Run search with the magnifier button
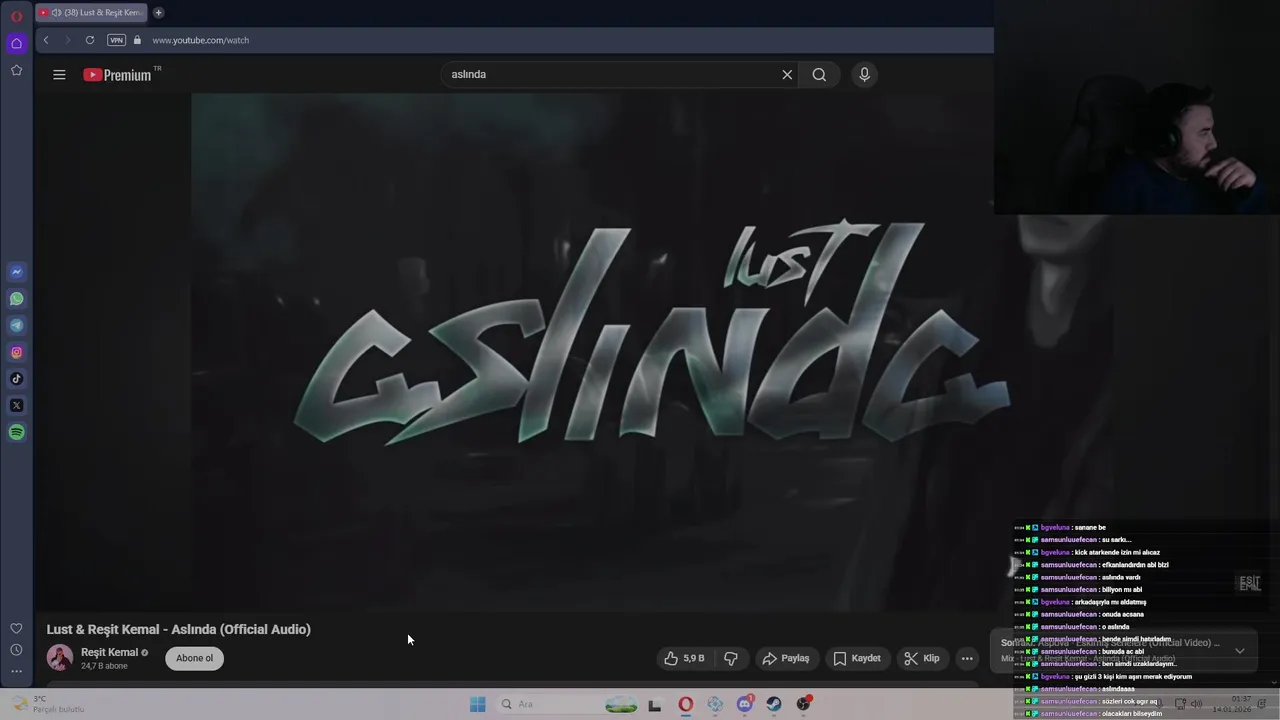Viewport: 1280px width, 720px height. (x=819, y=75)
